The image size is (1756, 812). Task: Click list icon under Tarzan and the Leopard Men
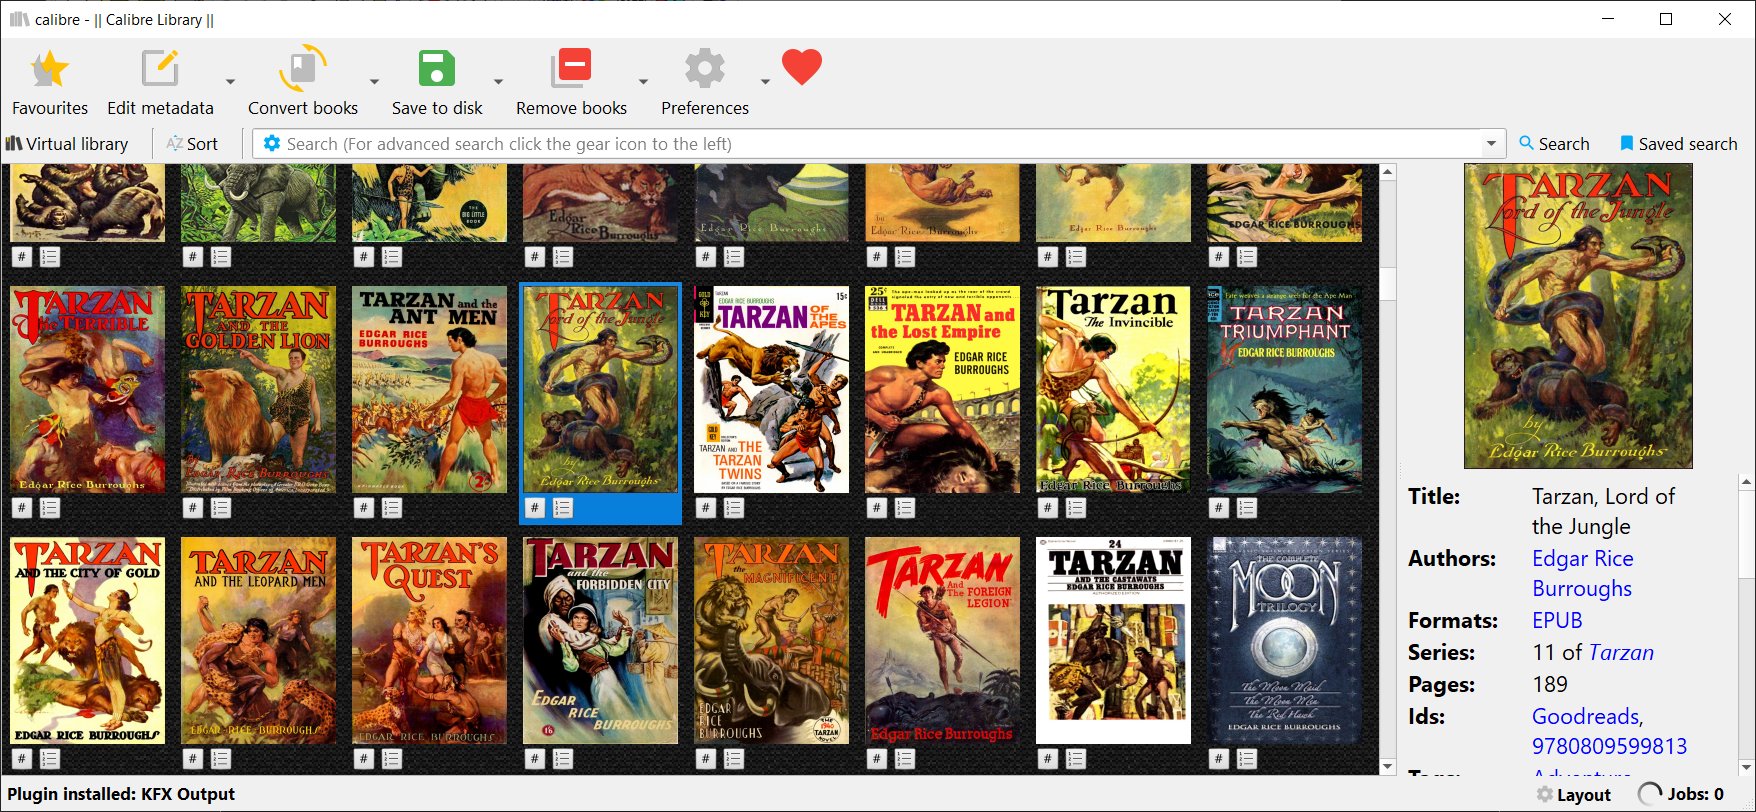click(220, 759)
